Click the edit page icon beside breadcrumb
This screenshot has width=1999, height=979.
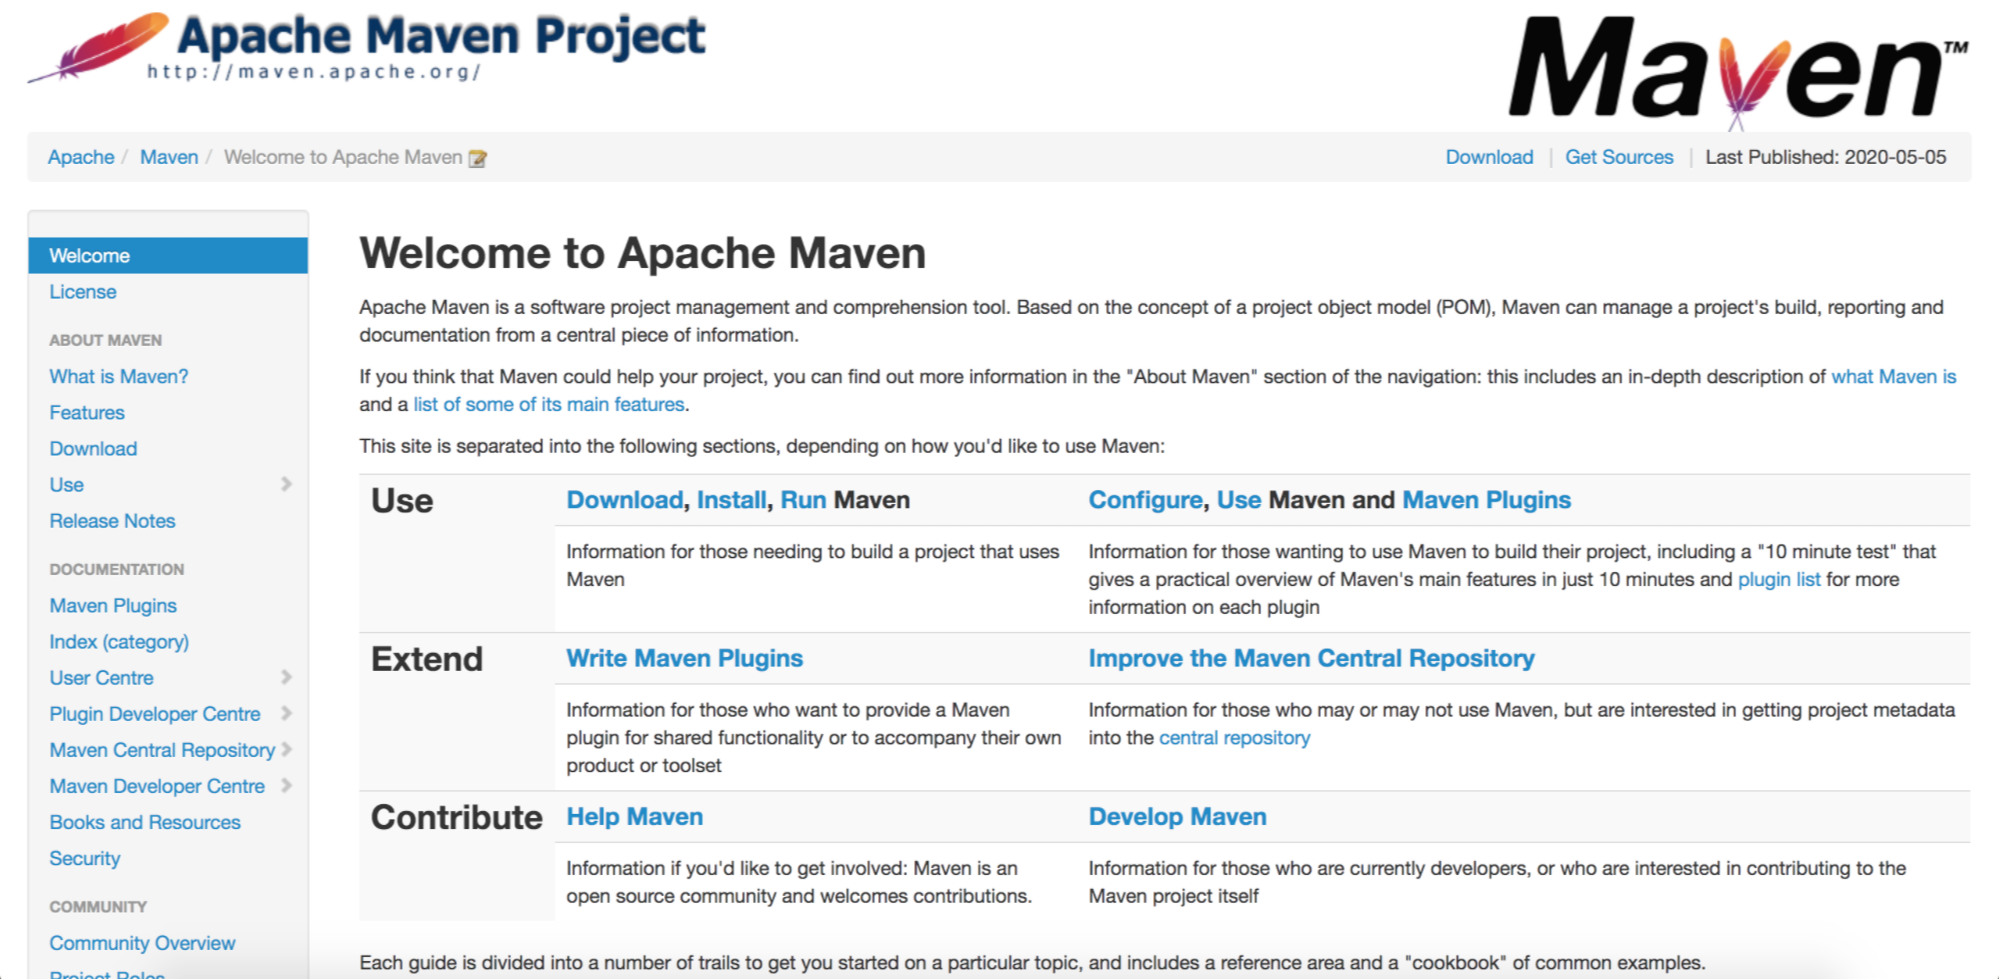(478, 158)
